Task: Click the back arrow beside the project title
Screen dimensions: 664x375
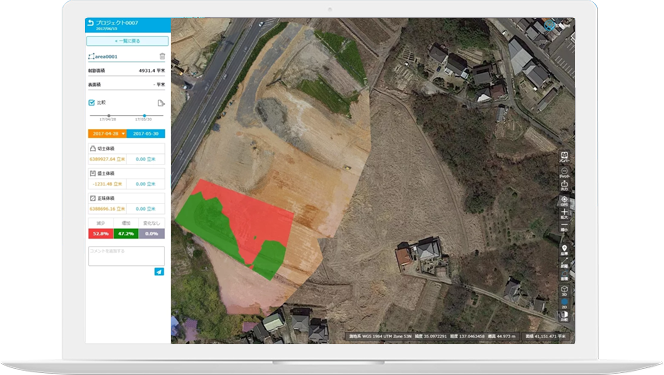Action: click(x=90, y=23)
